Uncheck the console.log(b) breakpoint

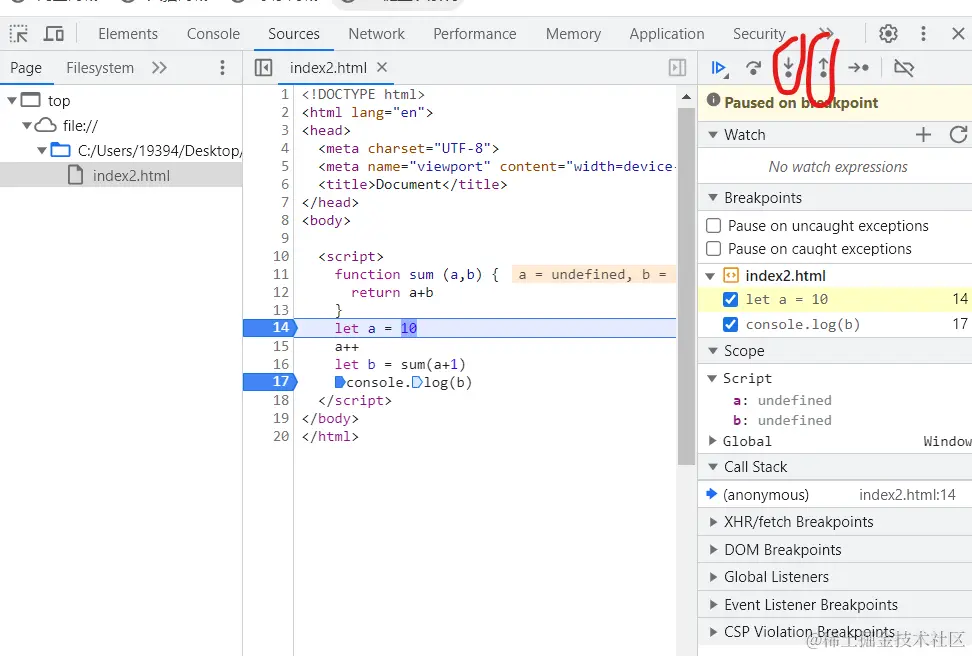click(730, 324)
